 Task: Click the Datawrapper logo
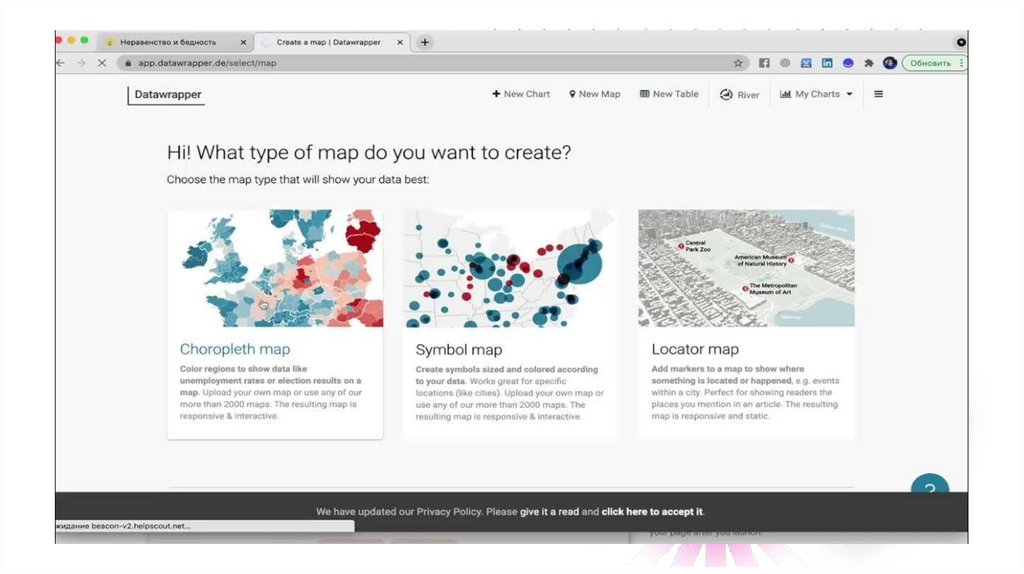click(167, 95)
